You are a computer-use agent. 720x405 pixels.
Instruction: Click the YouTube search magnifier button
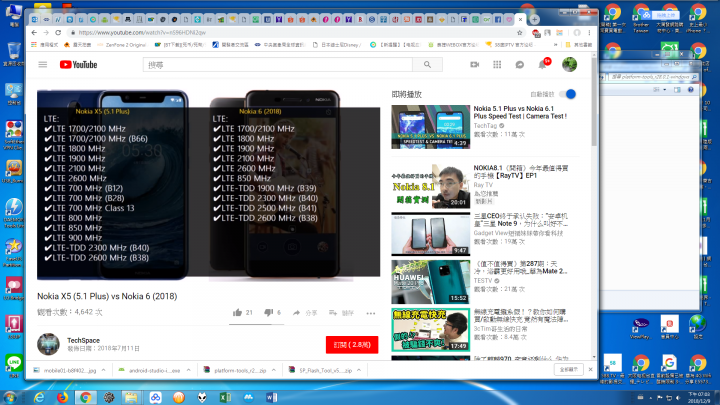click(428, 65)
